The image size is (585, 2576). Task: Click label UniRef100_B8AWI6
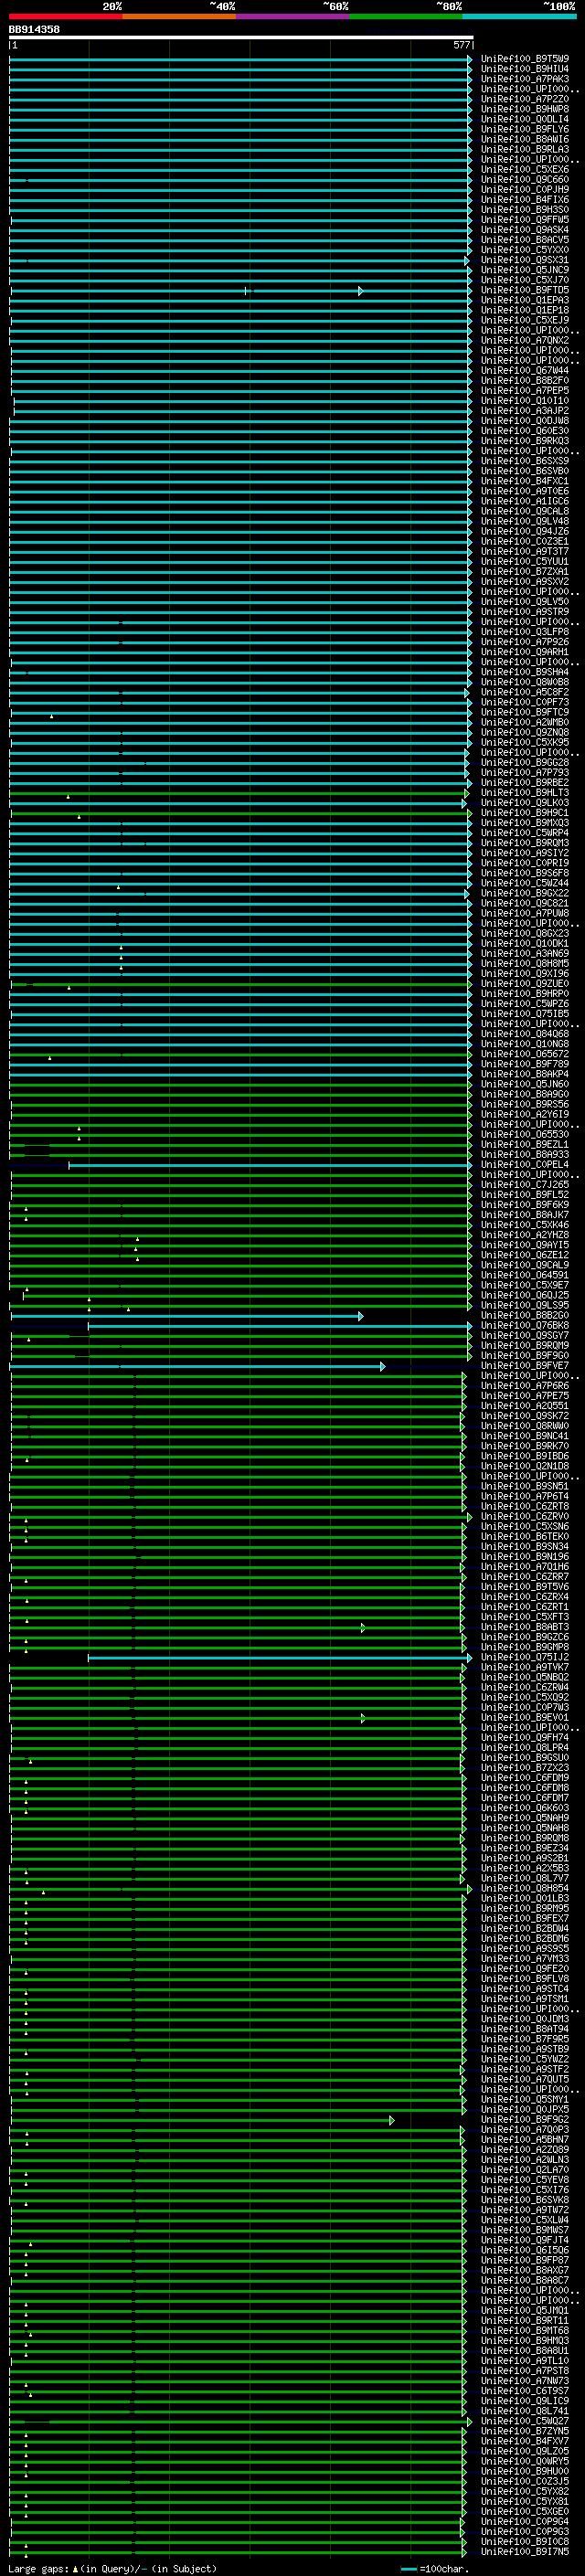525,139
